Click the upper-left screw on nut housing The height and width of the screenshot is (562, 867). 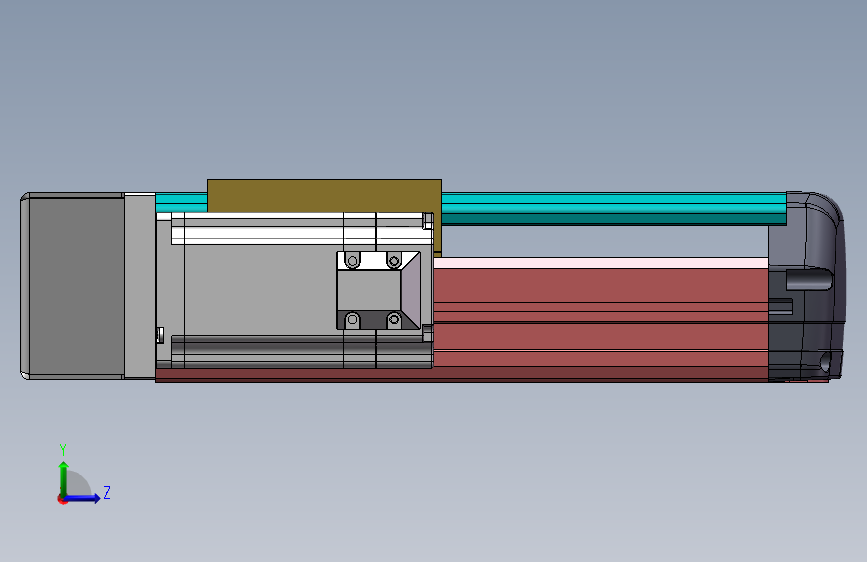[352, 261]
